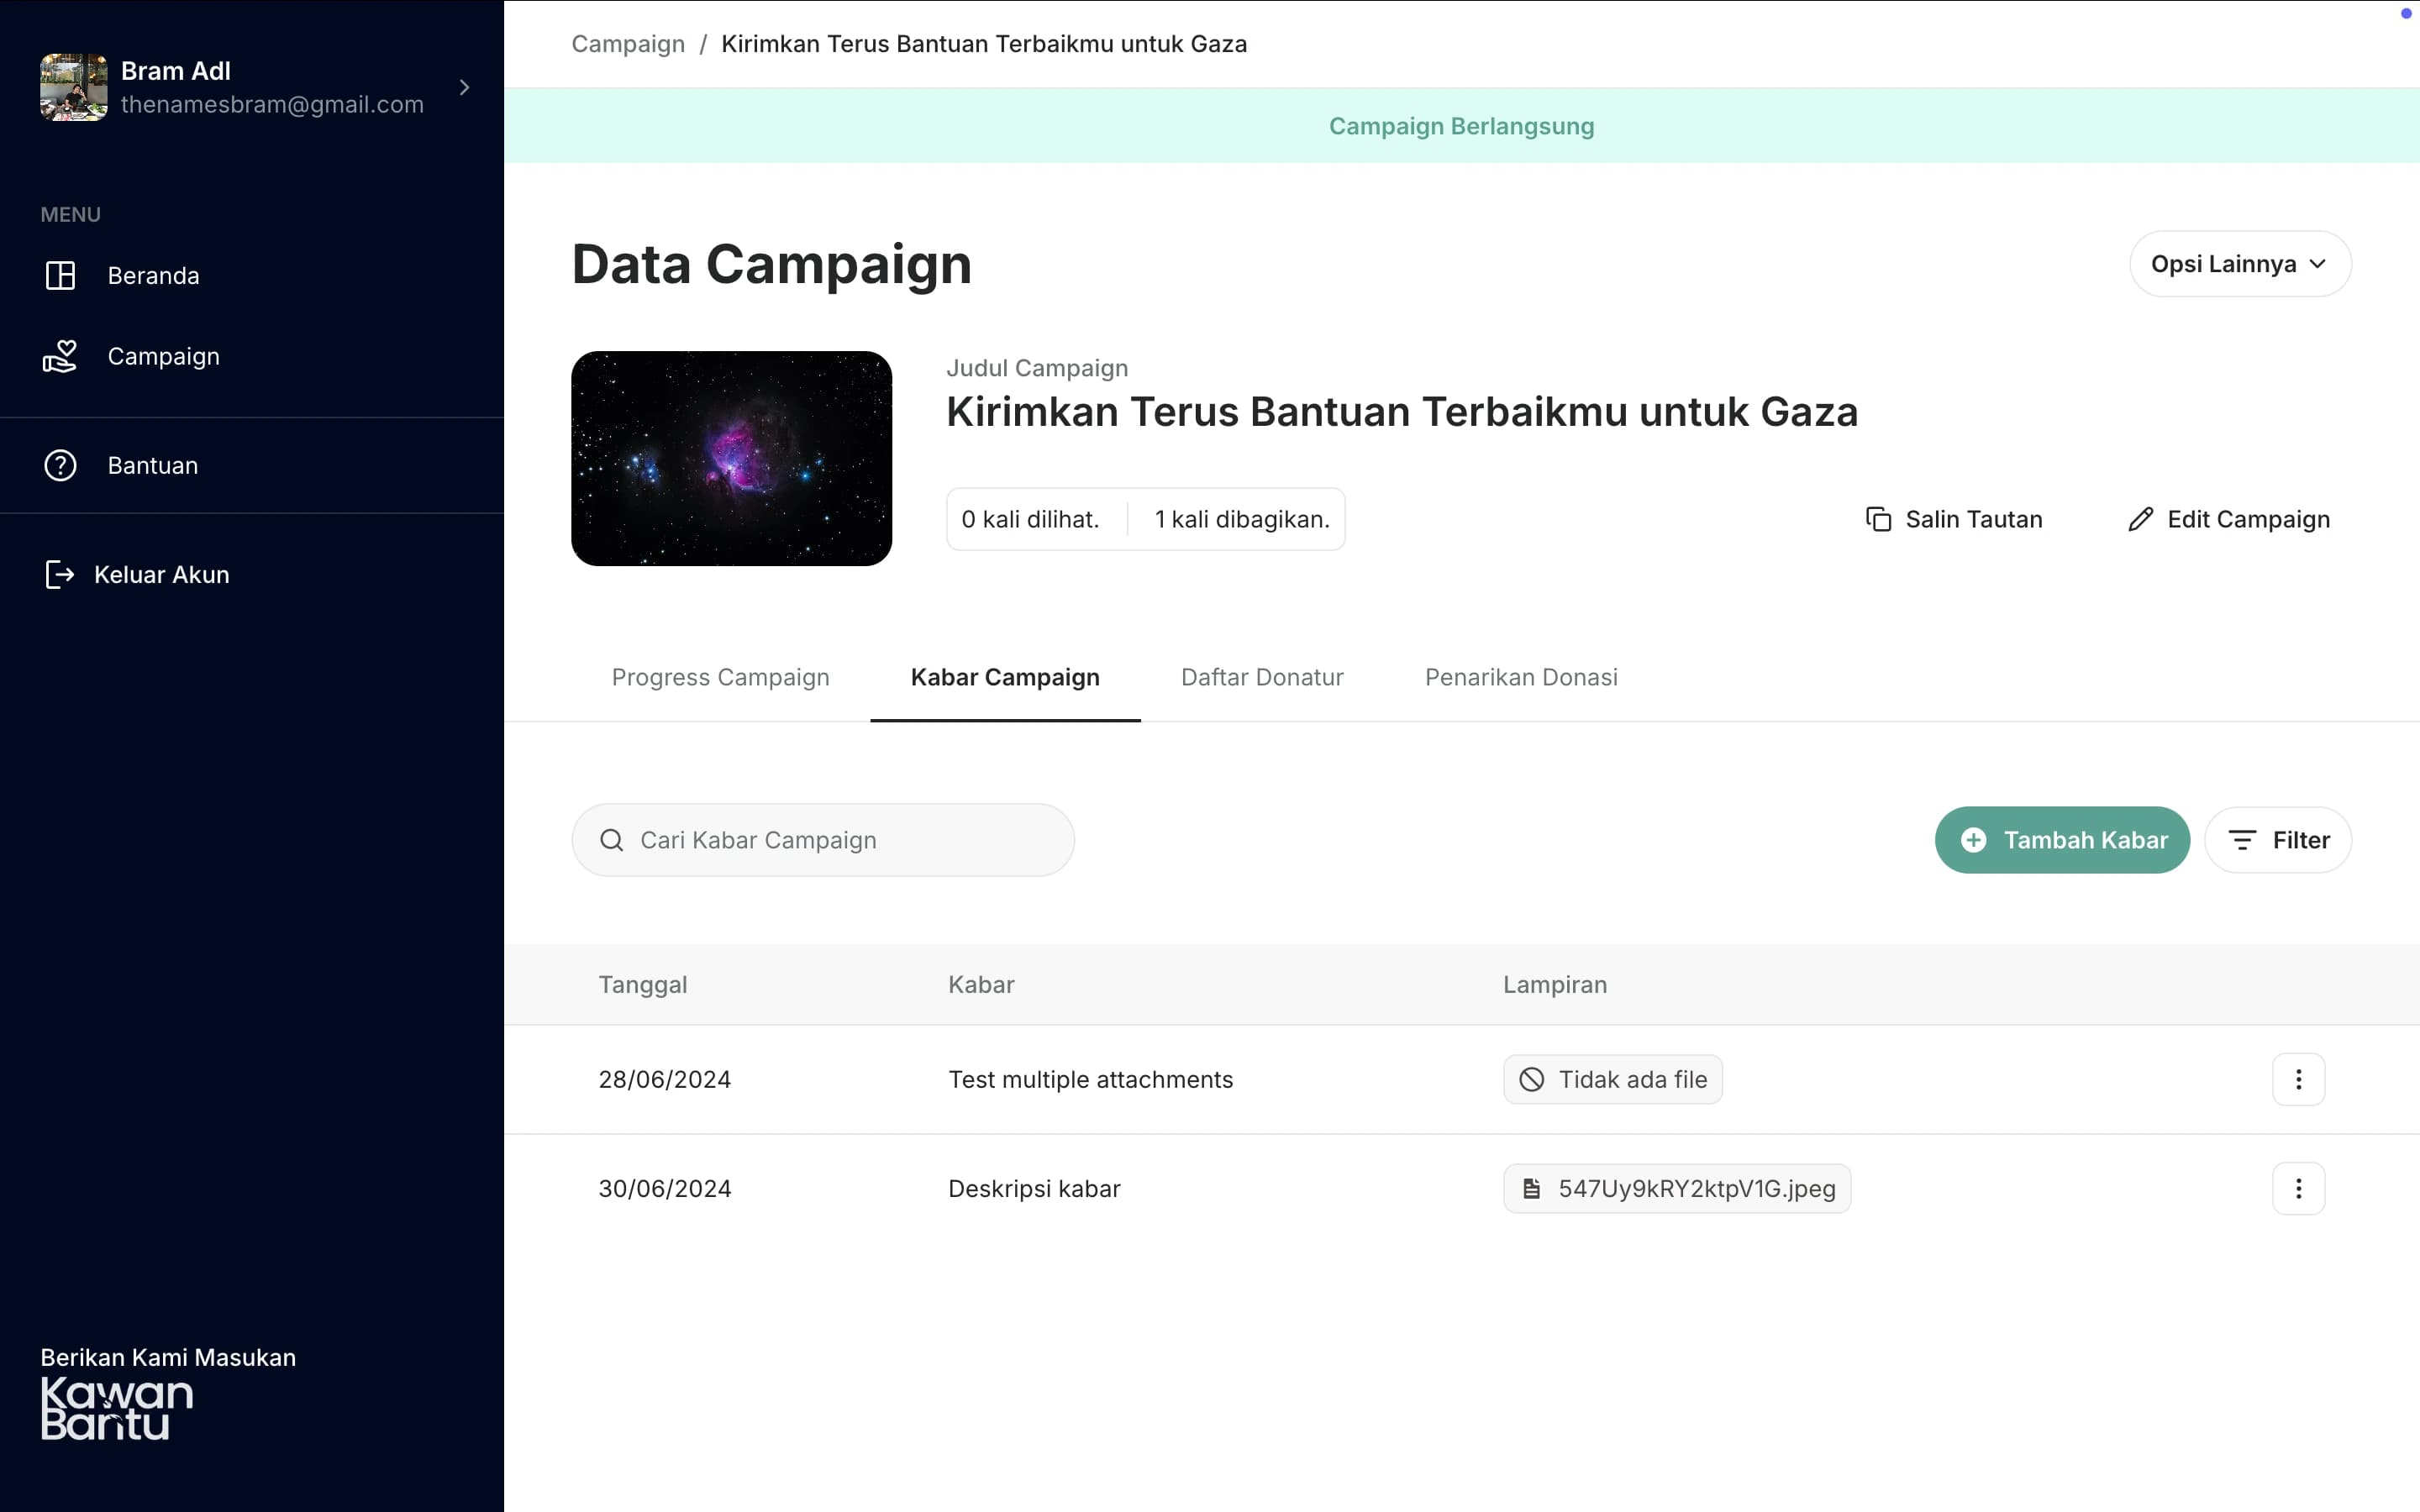Click the logout arrow icon
The image size is (2420, 1512).
(x=60, y=574)
